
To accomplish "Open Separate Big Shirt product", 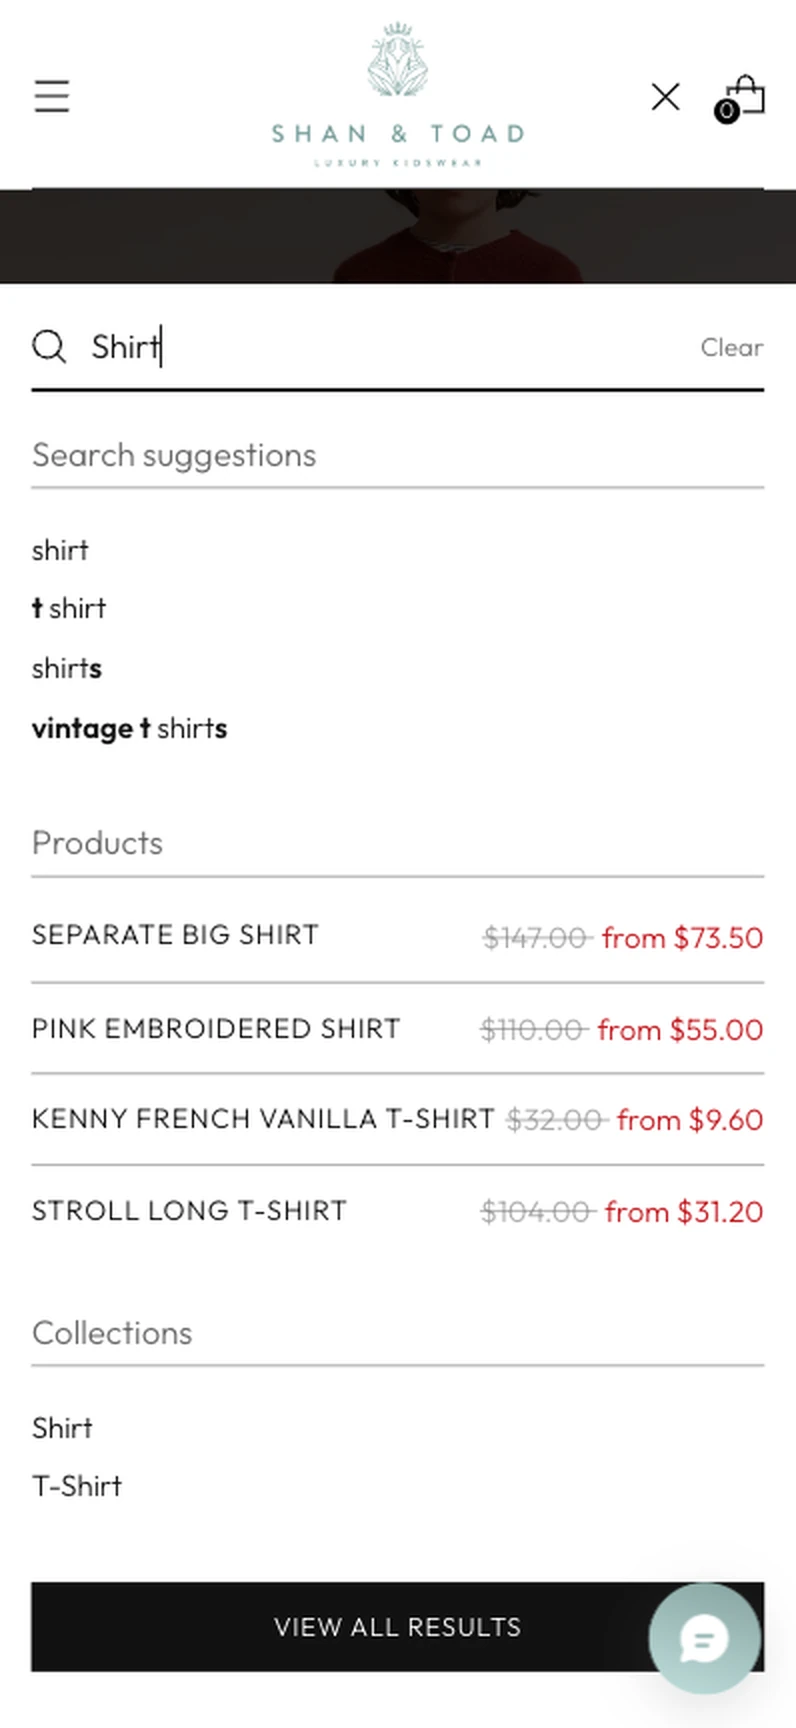I will coord(398,936).
